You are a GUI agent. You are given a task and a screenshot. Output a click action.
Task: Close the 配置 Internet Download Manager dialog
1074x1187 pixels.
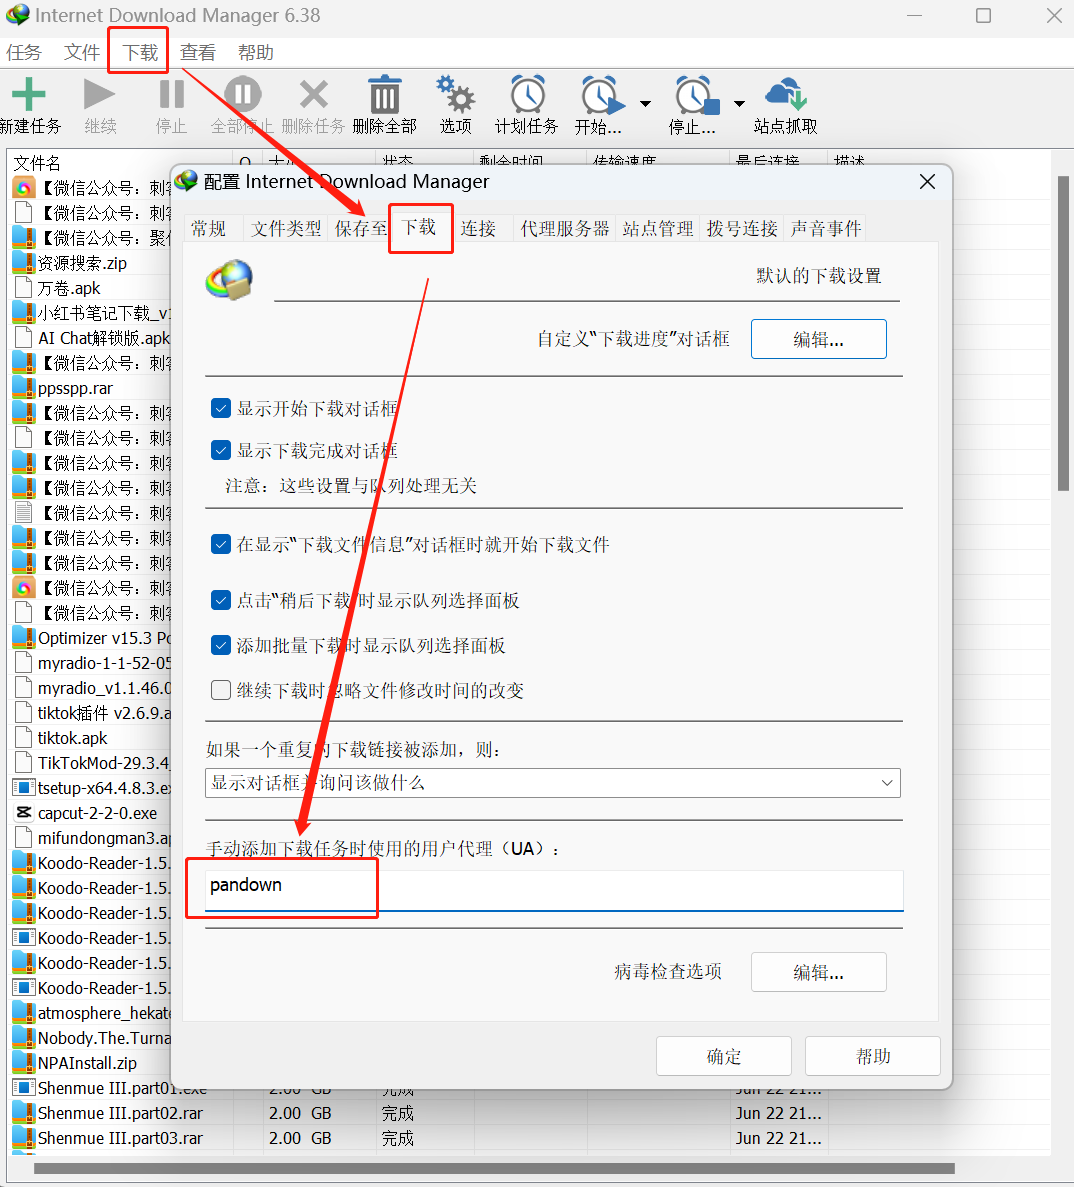(927, 182)
